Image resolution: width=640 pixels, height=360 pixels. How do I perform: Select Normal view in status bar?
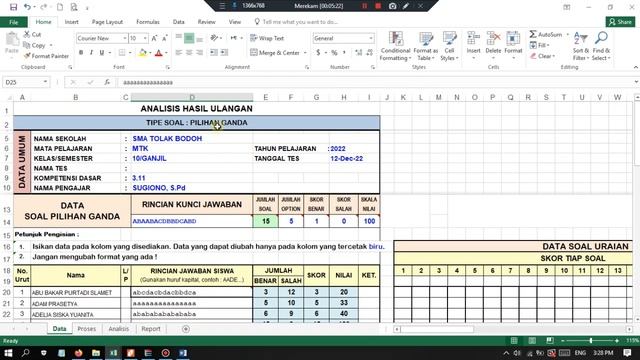coord(514,340)
